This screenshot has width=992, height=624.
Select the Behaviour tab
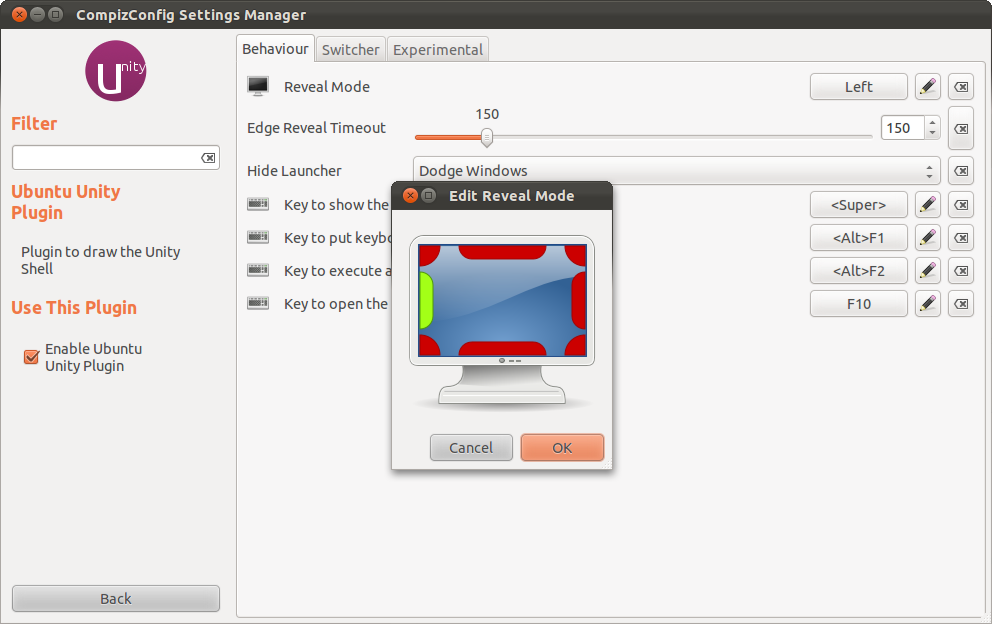click(275, 49)
